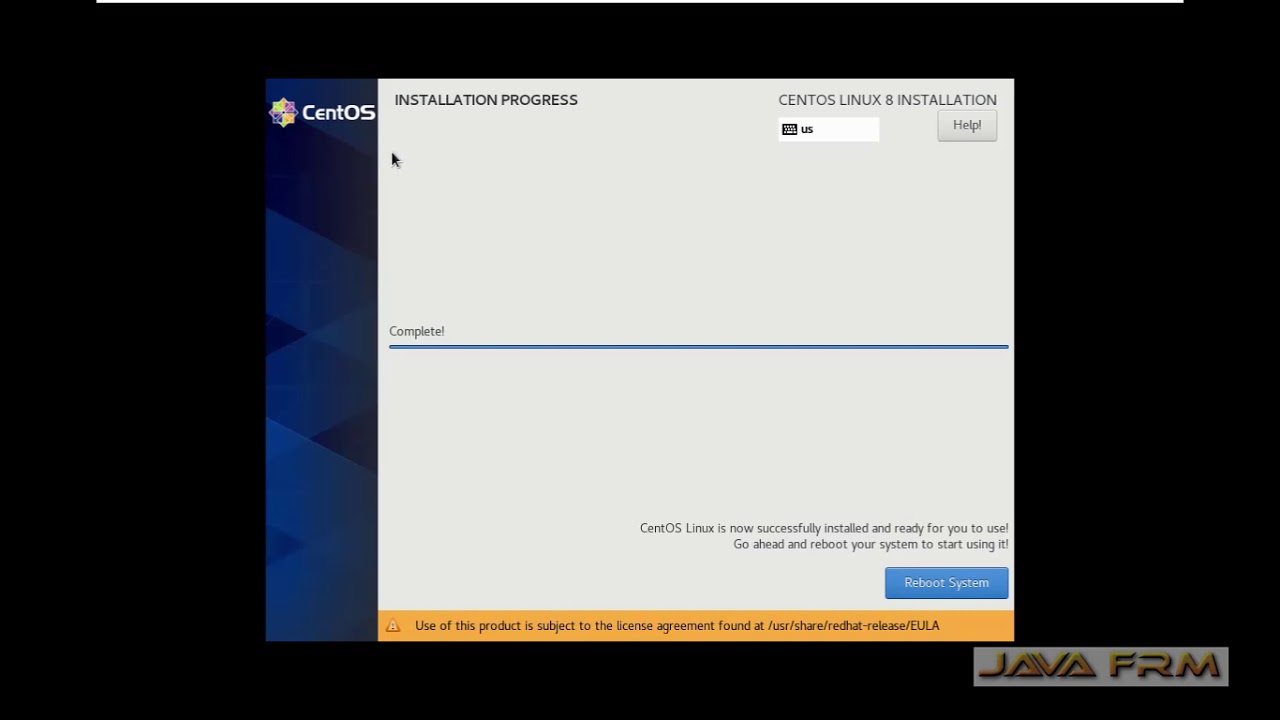Click the "Complete!" status text

pyautogui.click(x=417, y=331)
